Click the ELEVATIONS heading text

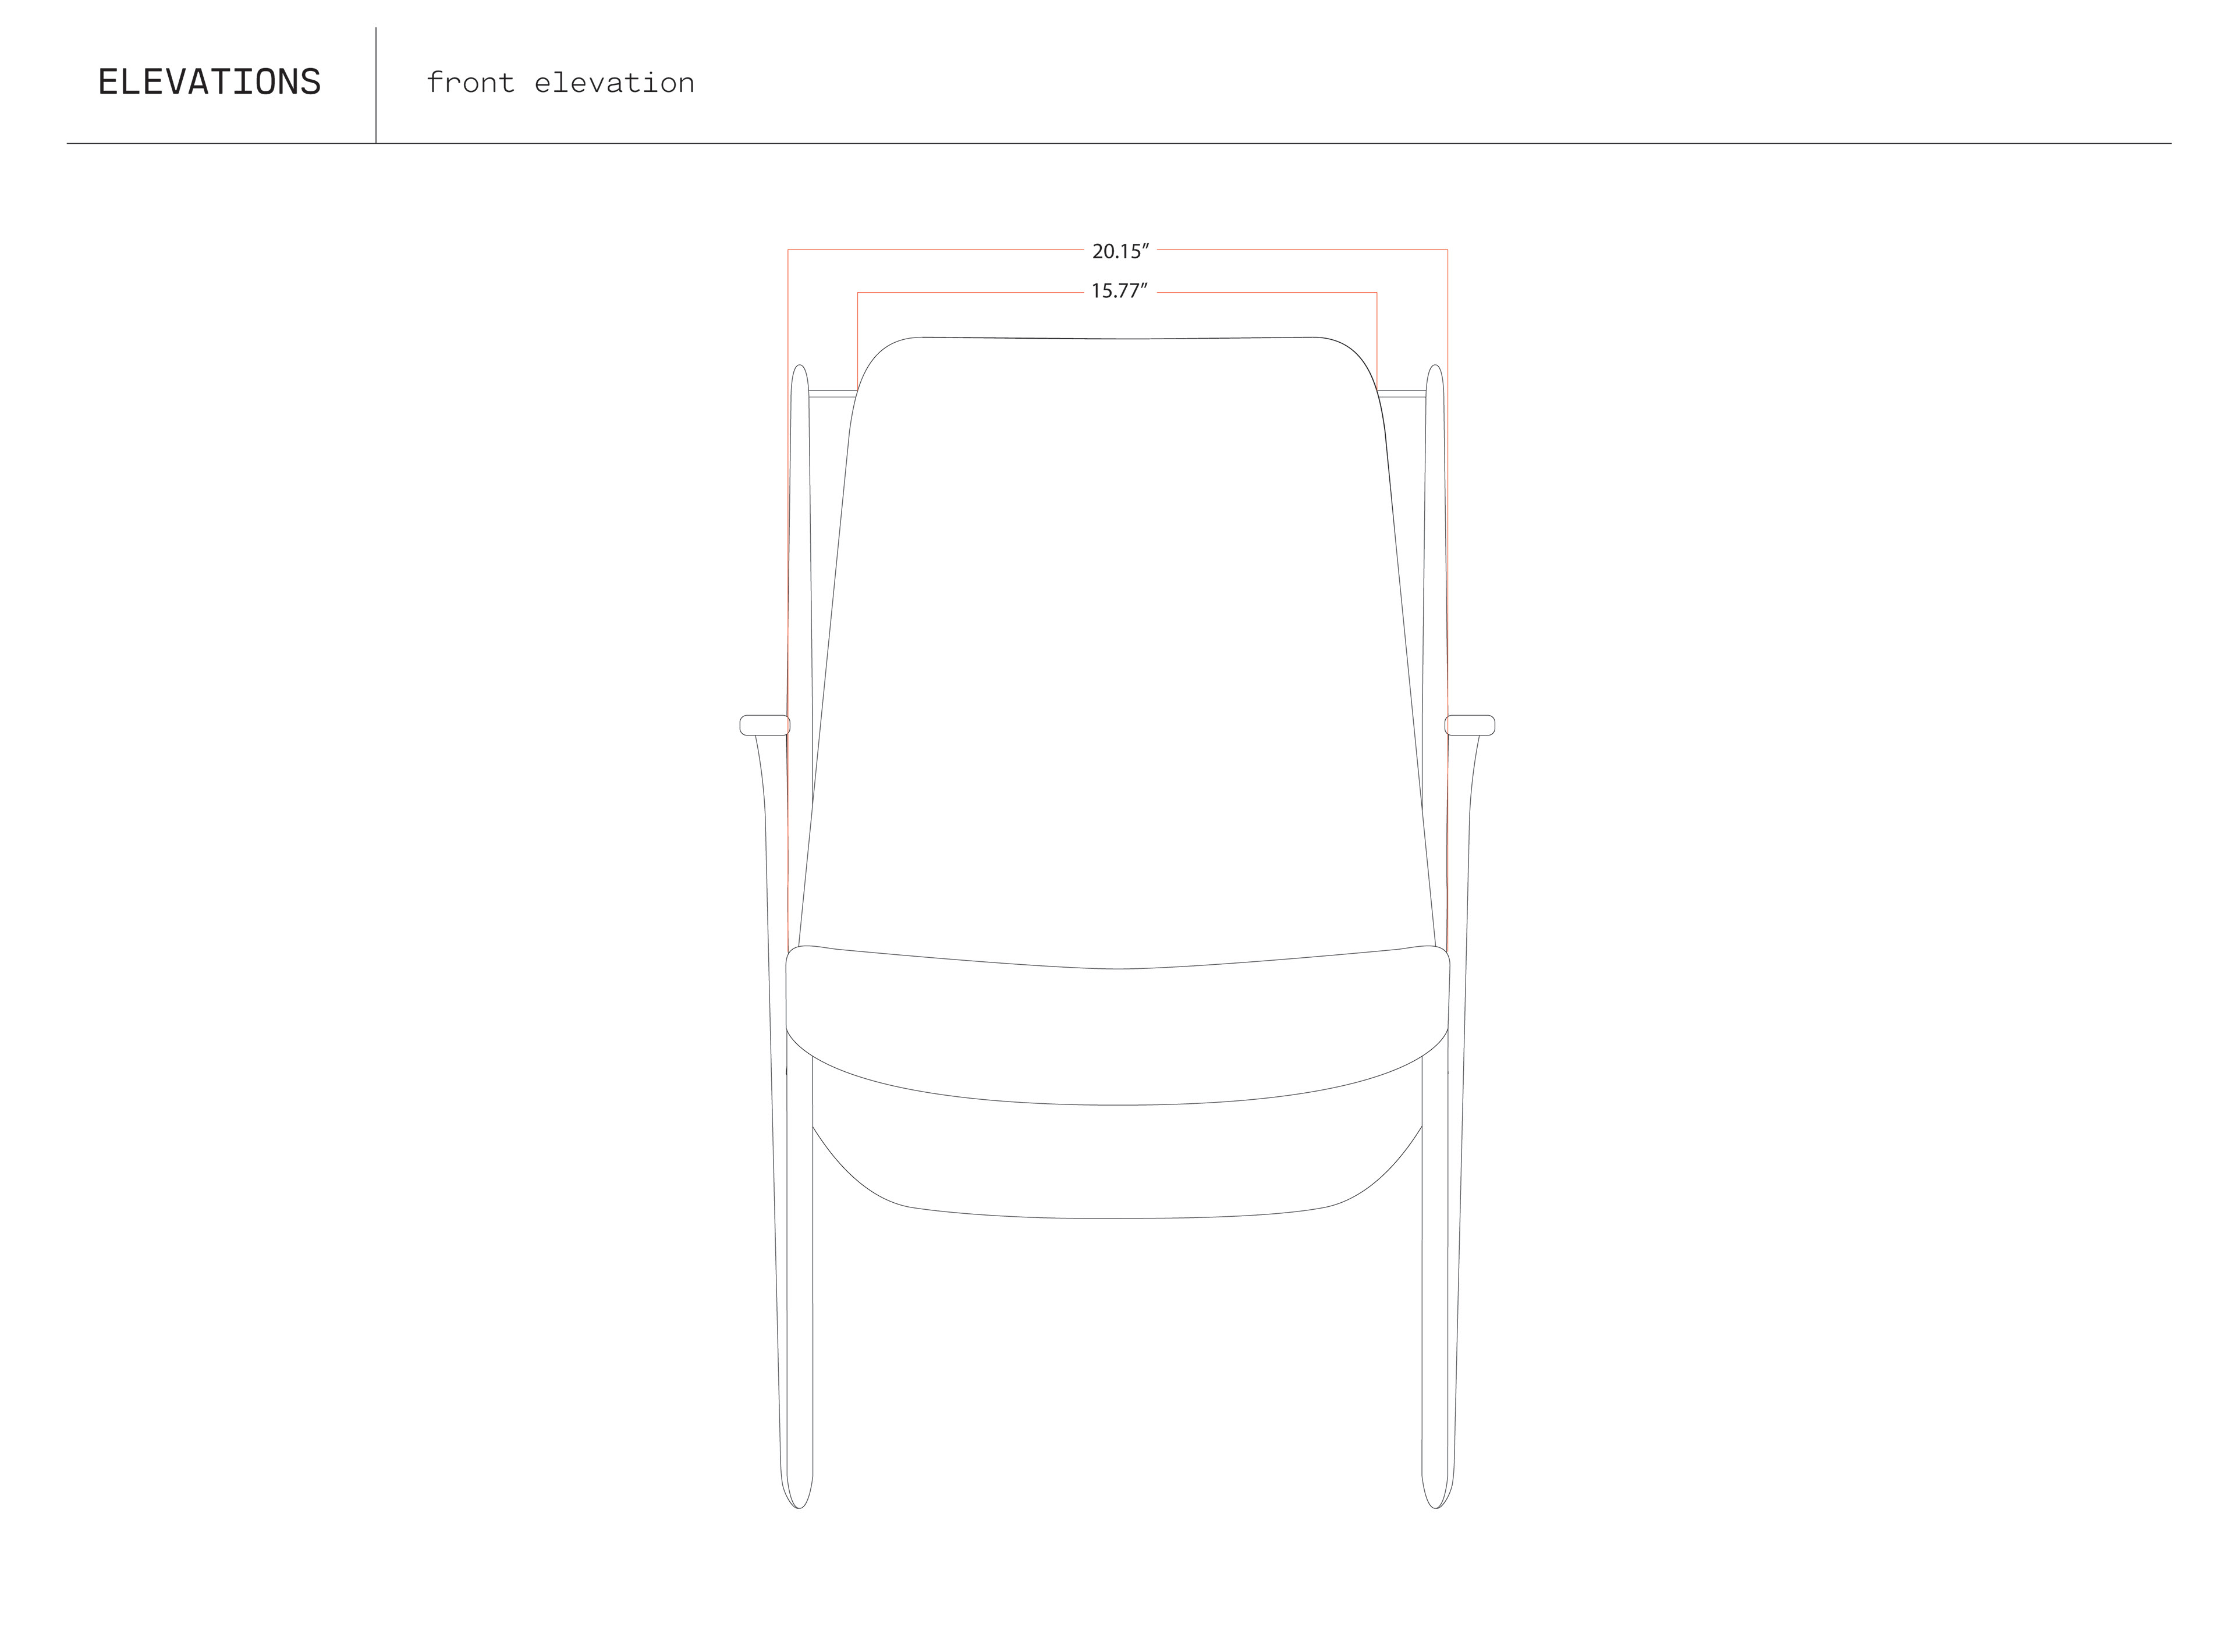(209, 82)
